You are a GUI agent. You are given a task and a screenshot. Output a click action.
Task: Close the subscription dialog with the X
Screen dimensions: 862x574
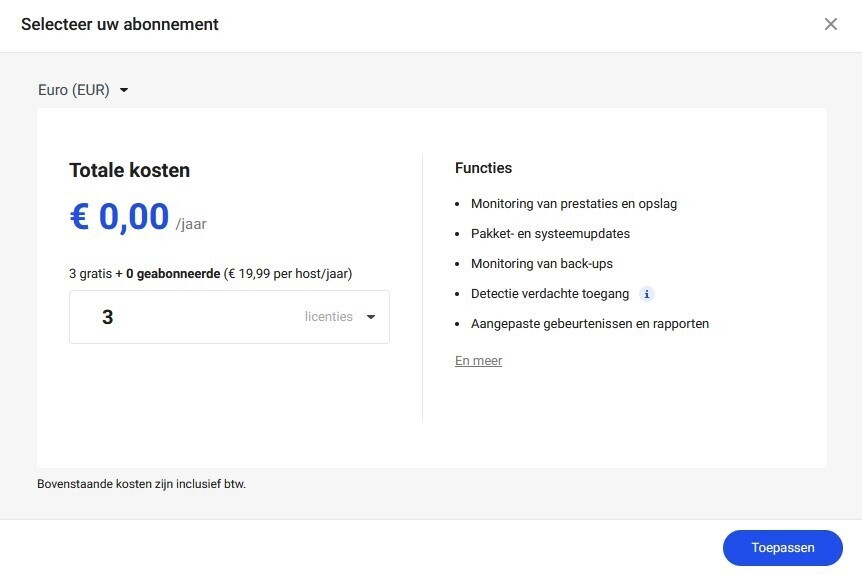[830, 24]
